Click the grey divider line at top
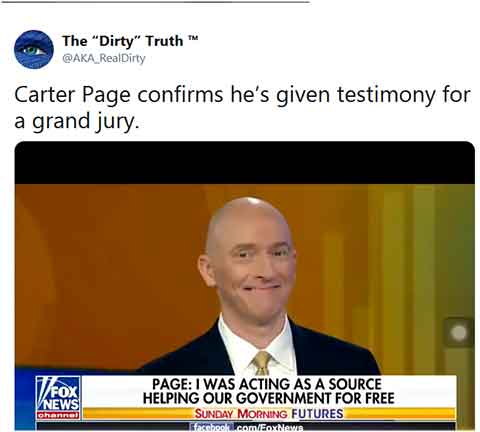Image resolution: width=480 pixels, height=432 pixels. point(156,1)
